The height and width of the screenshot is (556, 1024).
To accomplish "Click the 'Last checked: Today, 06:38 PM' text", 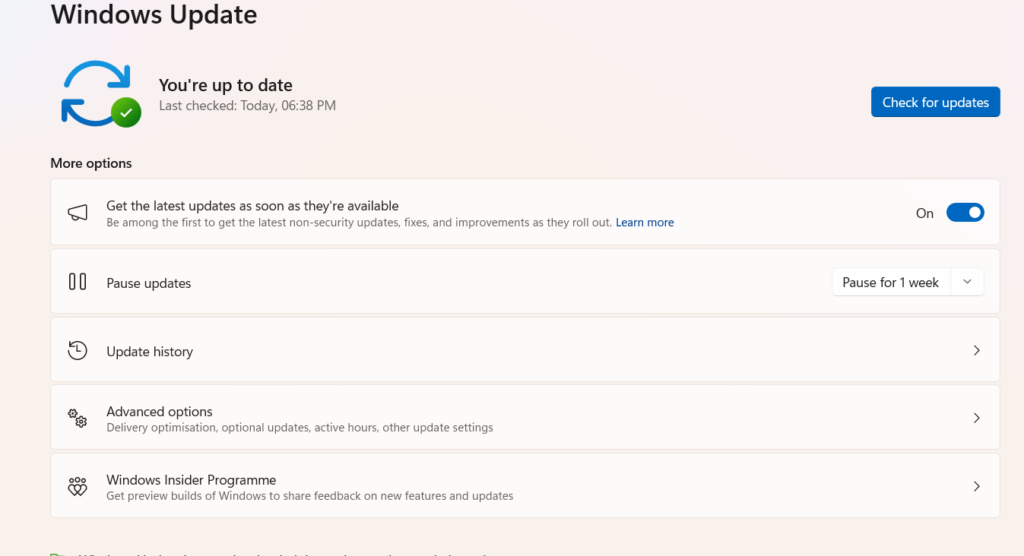I will click(247, 105).
